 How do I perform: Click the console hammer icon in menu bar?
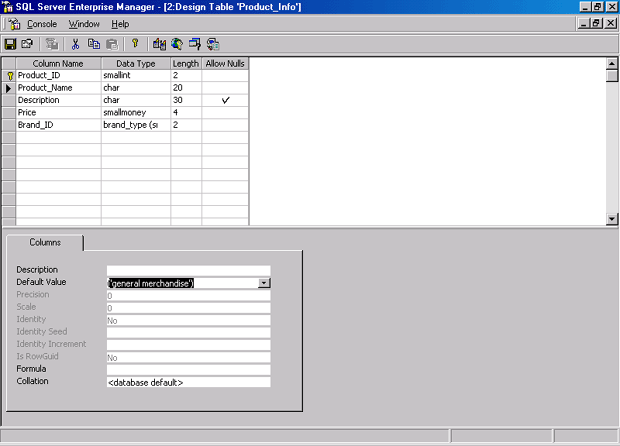click(x=15, y=24)
